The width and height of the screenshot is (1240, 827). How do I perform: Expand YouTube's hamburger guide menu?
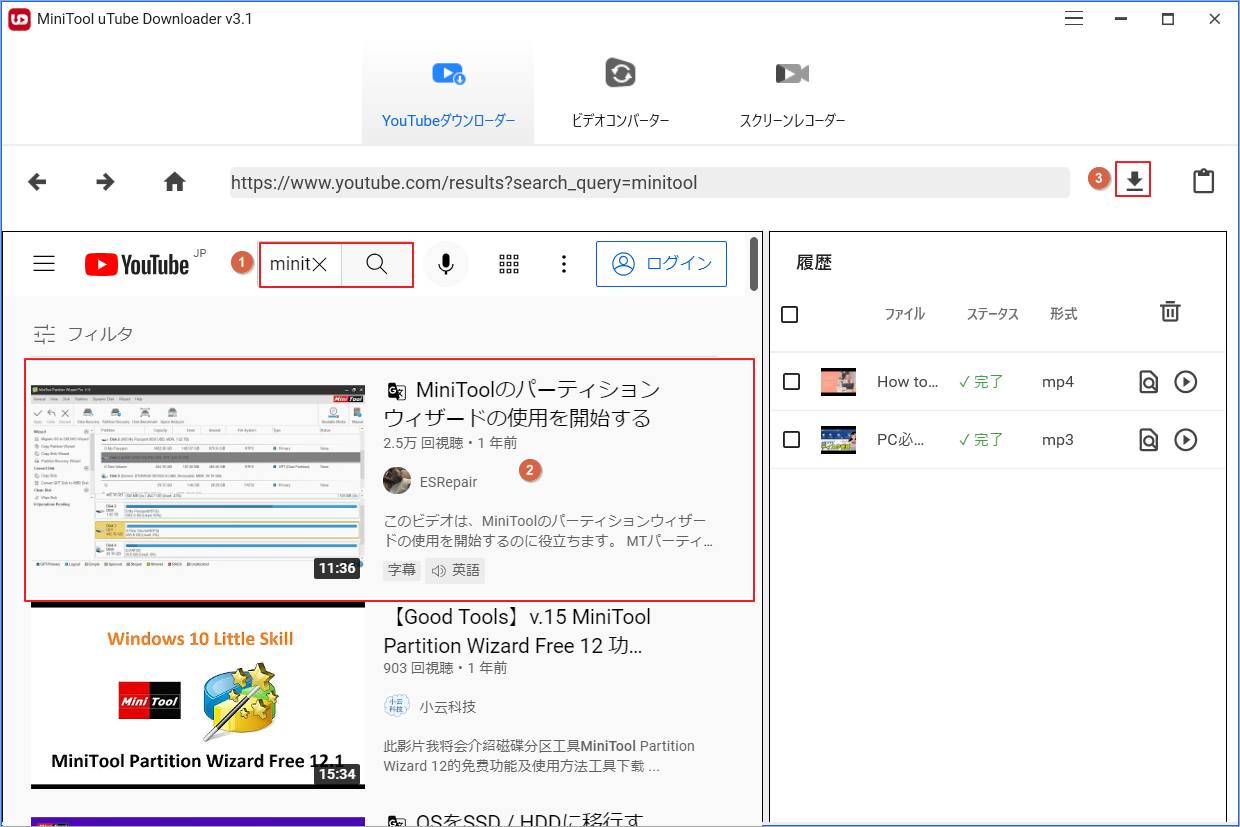pyautogui.click(x=44, y=263)
